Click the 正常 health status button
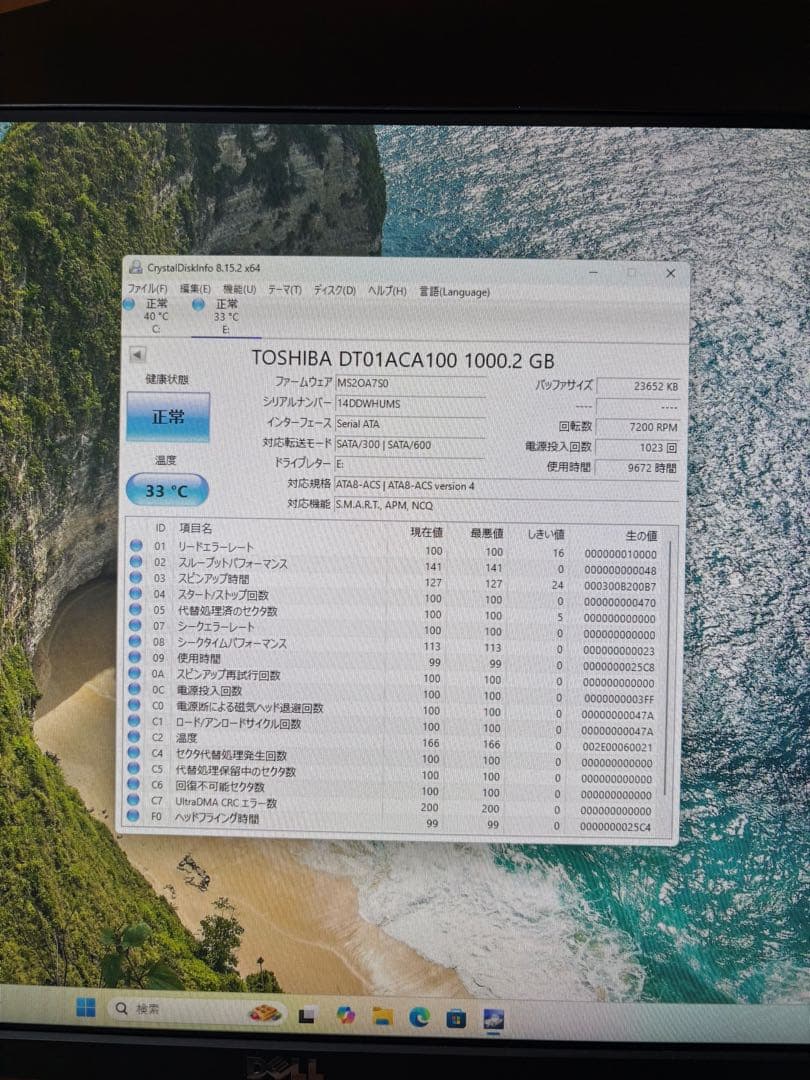 [168, 417]
